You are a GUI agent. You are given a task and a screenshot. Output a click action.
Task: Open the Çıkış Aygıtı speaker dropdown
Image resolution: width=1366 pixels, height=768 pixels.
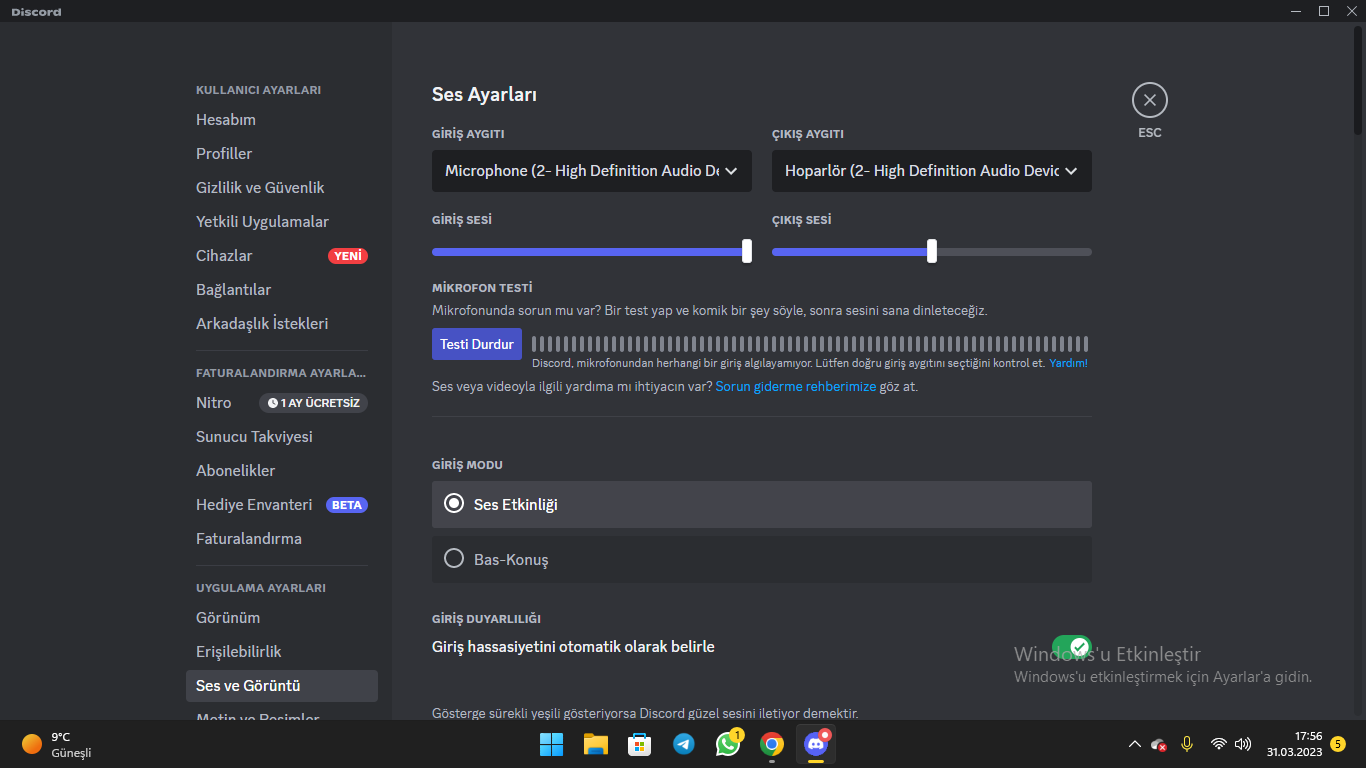(932, 171)
